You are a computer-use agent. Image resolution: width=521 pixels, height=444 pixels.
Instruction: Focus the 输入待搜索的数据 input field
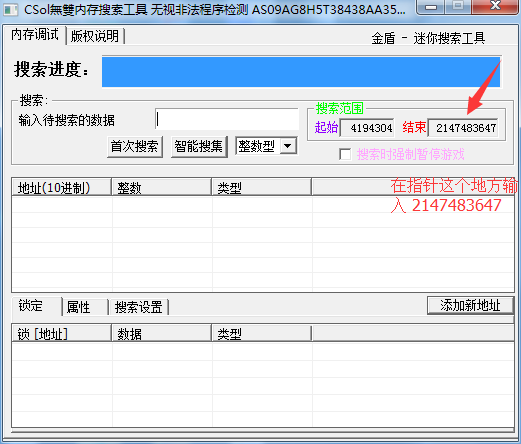coord(227,119)
